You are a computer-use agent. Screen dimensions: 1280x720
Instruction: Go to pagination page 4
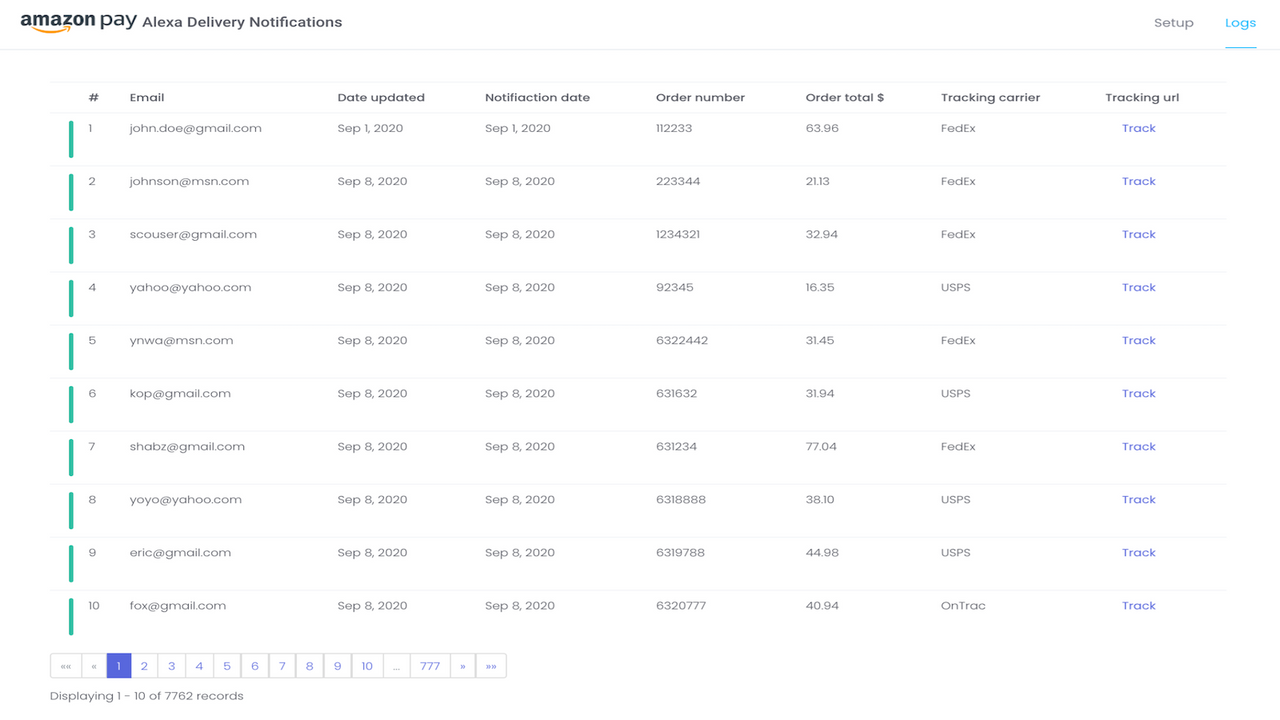pos(199,666)
